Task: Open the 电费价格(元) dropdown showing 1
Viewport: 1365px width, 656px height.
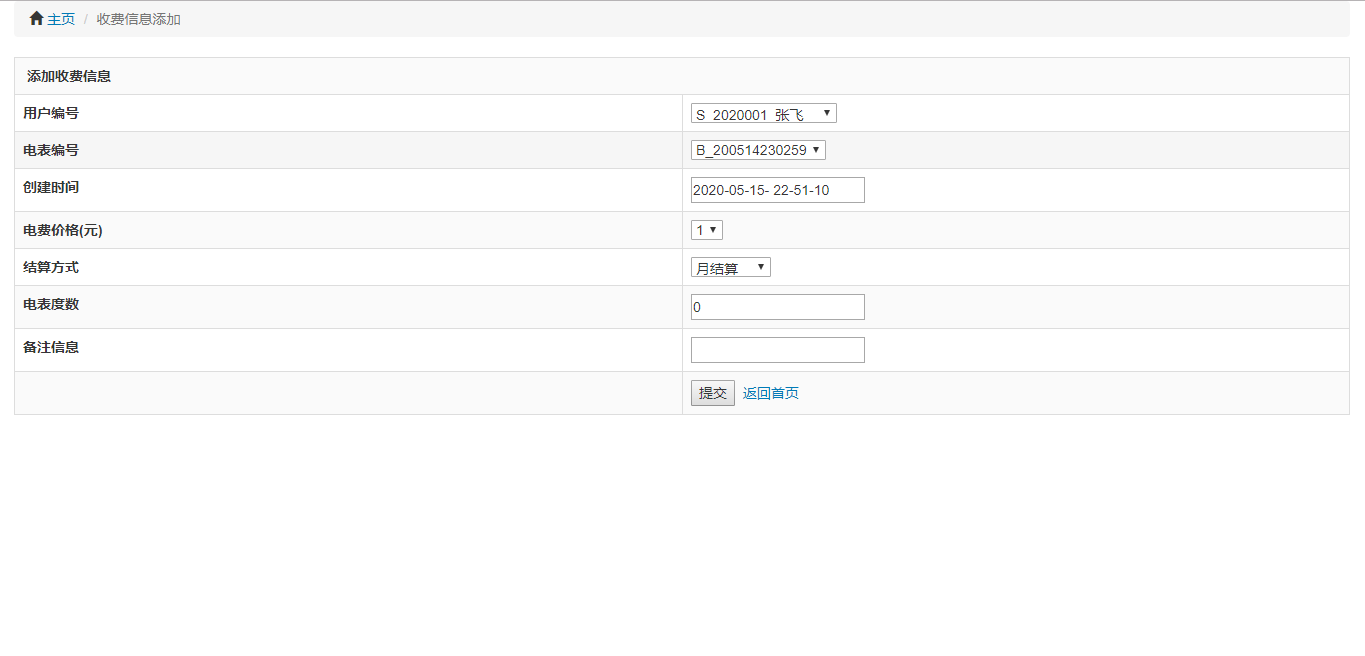Action: point(707,230)
